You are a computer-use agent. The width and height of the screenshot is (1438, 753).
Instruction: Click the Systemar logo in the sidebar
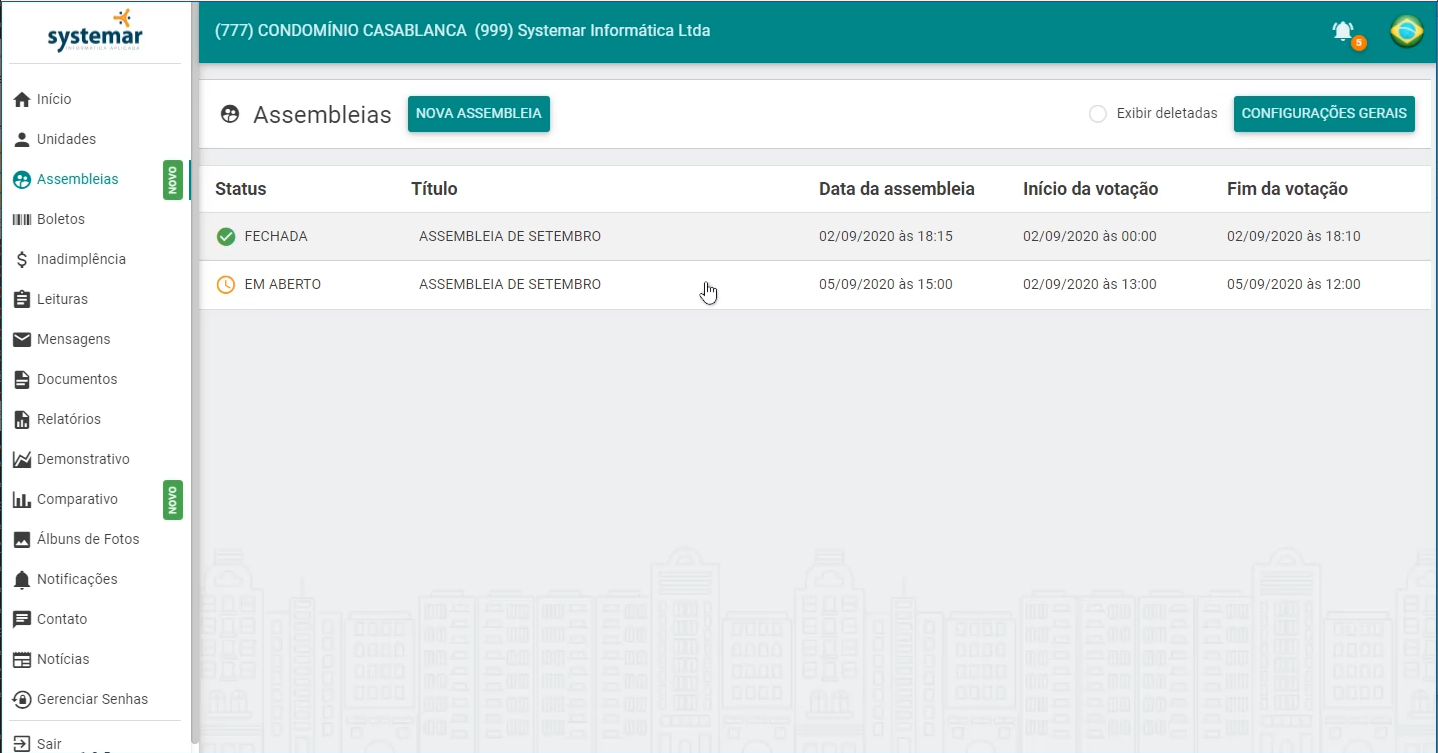coord(95,32)
